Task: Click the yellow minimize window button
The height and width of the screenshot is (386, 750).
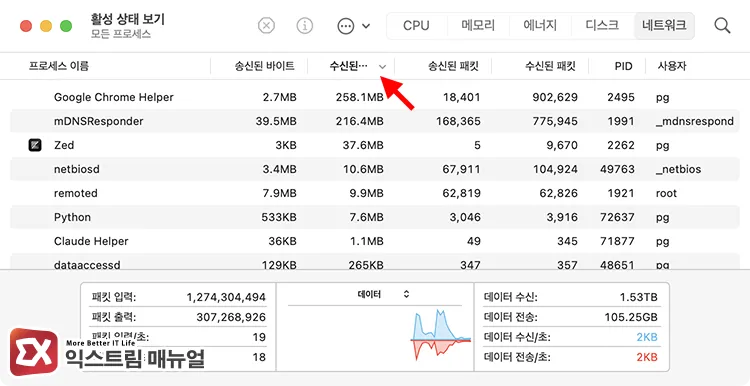Action: (46, 26)
